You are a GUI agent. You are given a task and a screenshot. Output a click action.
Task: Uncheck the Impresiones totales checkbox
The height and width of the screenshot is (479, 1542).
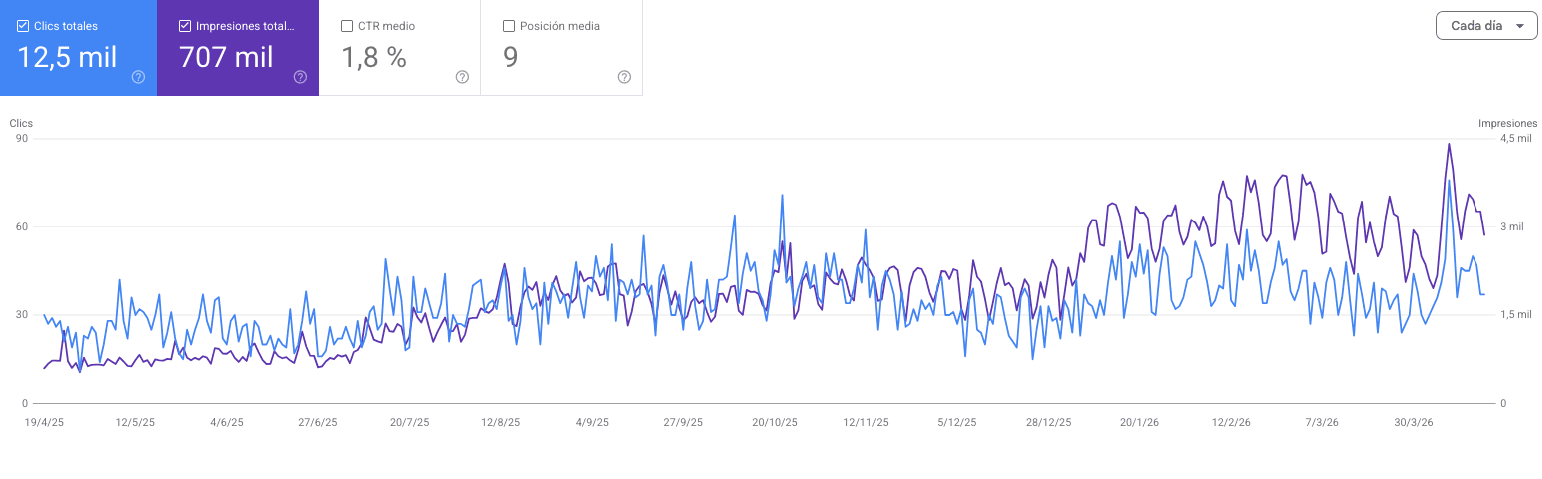(185, 26)
